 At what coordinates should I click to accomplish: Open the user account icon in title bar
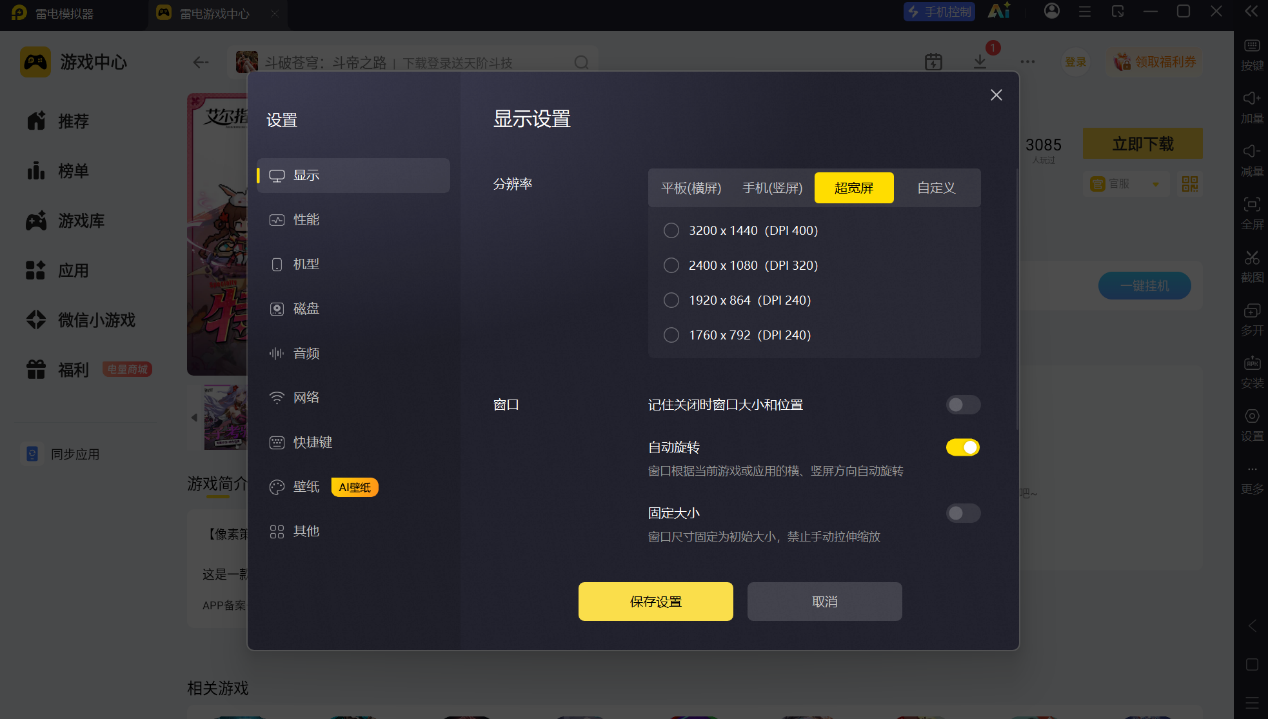click(x=1052, y=11)
